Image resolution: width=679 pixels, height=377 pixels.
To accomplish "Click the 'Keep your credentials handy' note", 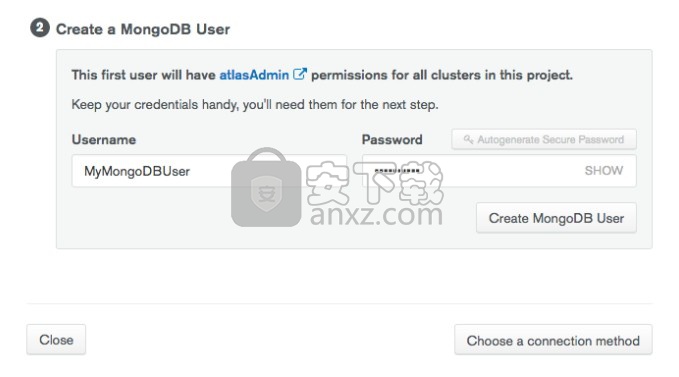I will click(x=255, y=105).
